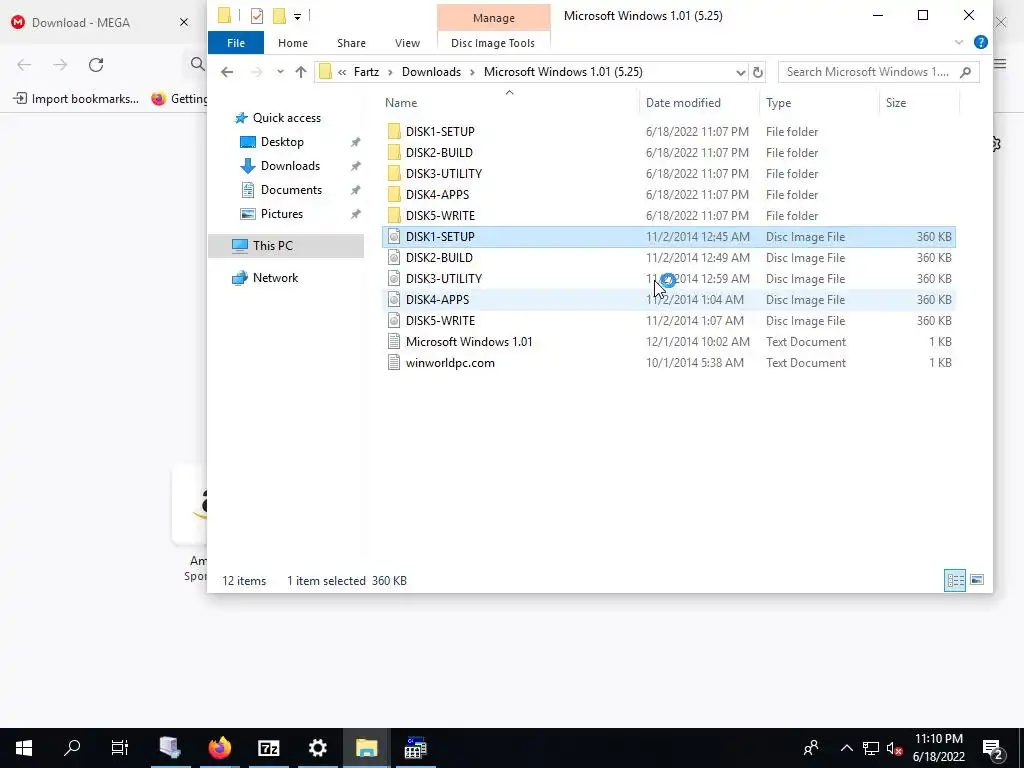Open Pictures in navigation pane
The image size is (1024, 768).
point(281,214)
